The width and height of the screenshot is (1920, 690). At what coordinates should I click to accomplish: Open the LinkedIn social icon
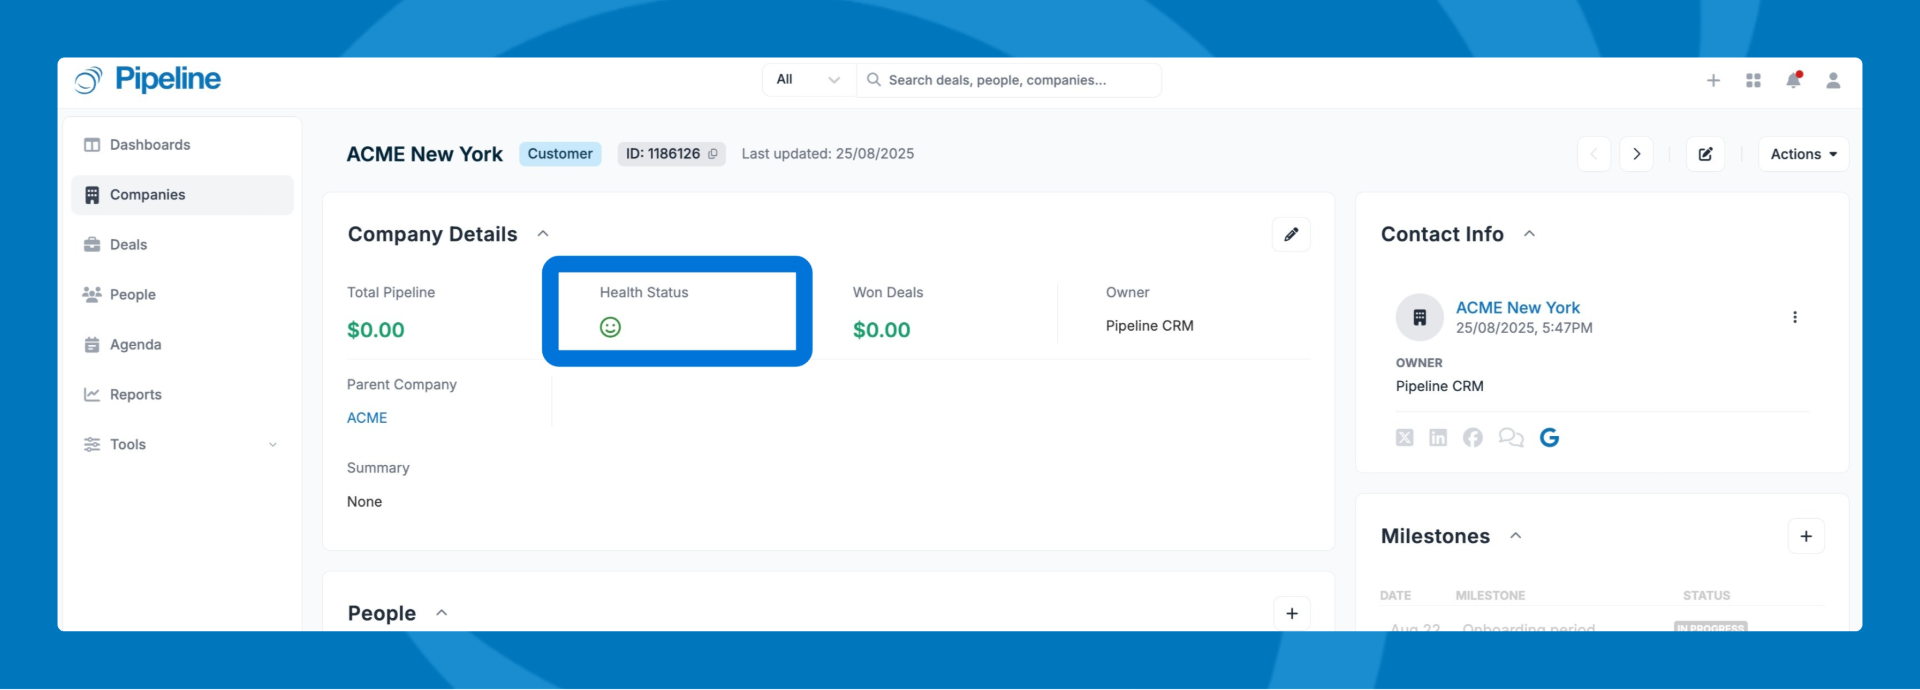(x=1438, y=437)
